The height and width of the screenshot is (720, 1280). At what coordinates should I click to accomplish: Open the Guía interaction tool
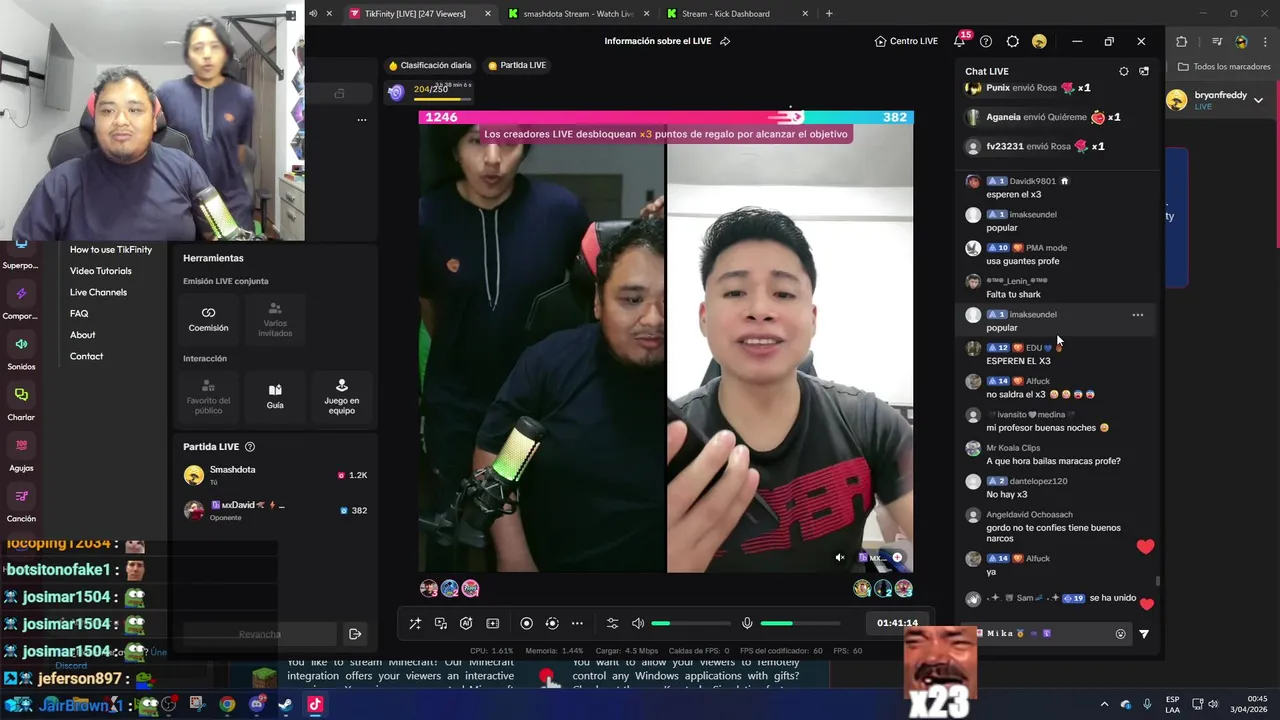coord(275,397)
